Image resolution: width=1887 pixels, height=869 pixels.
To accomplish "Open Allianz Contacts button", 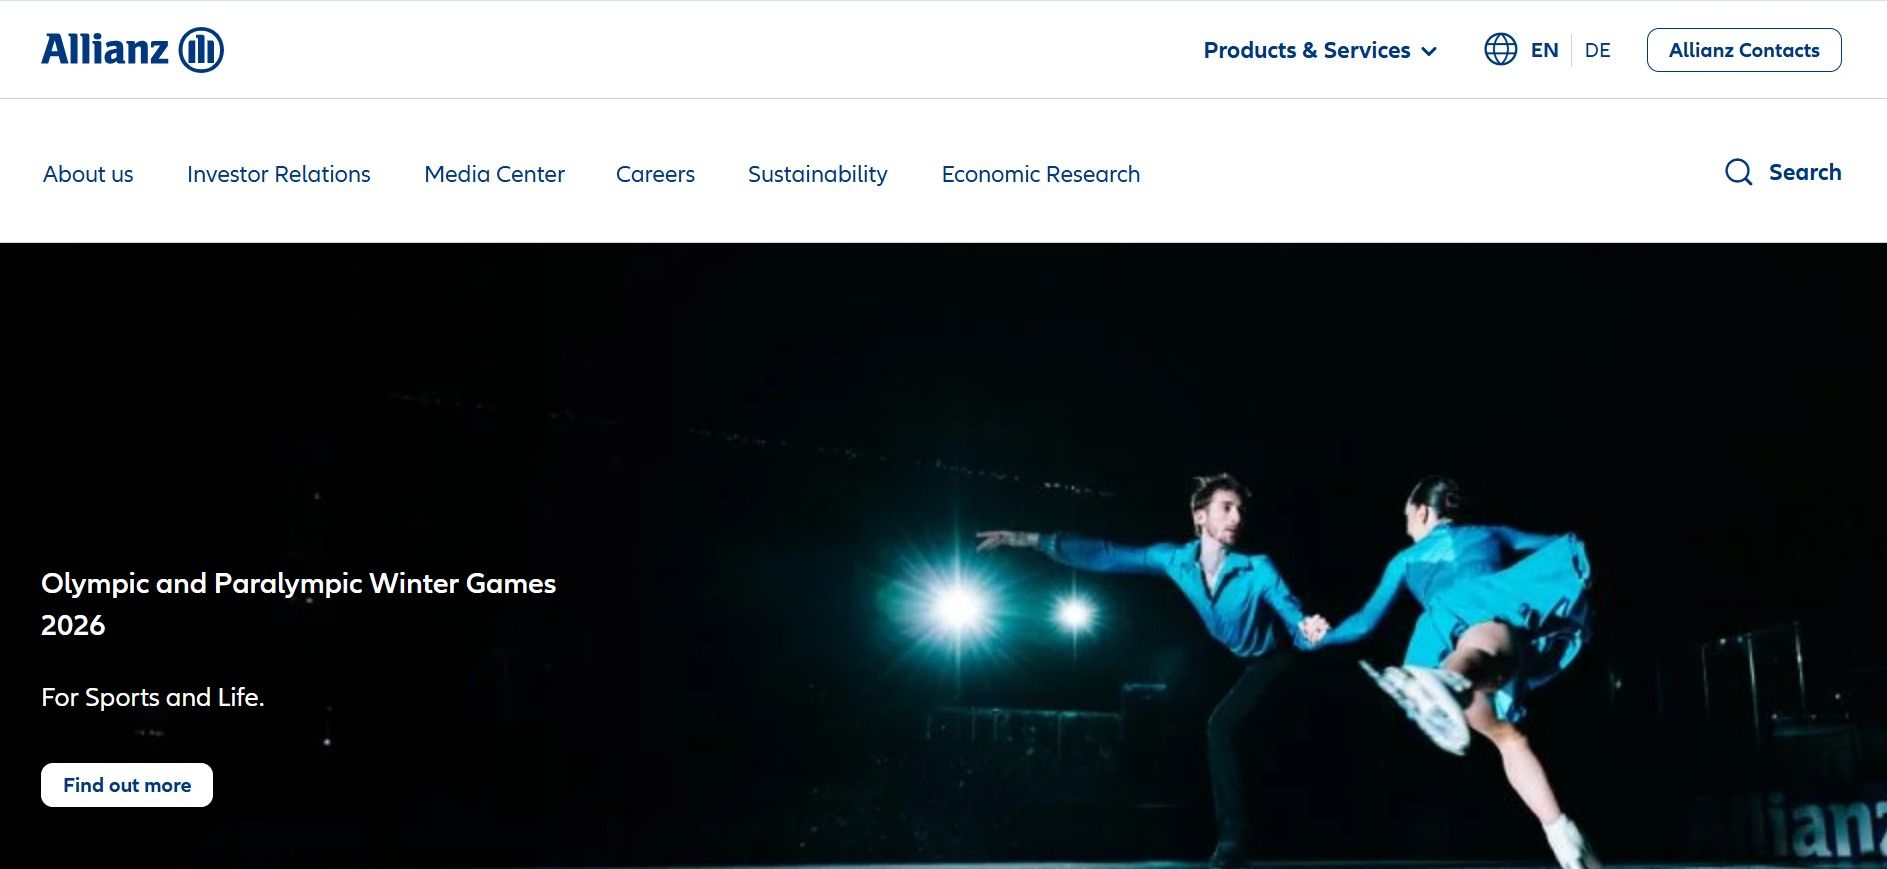I will pyautogui.click(x=1743, y=50).
